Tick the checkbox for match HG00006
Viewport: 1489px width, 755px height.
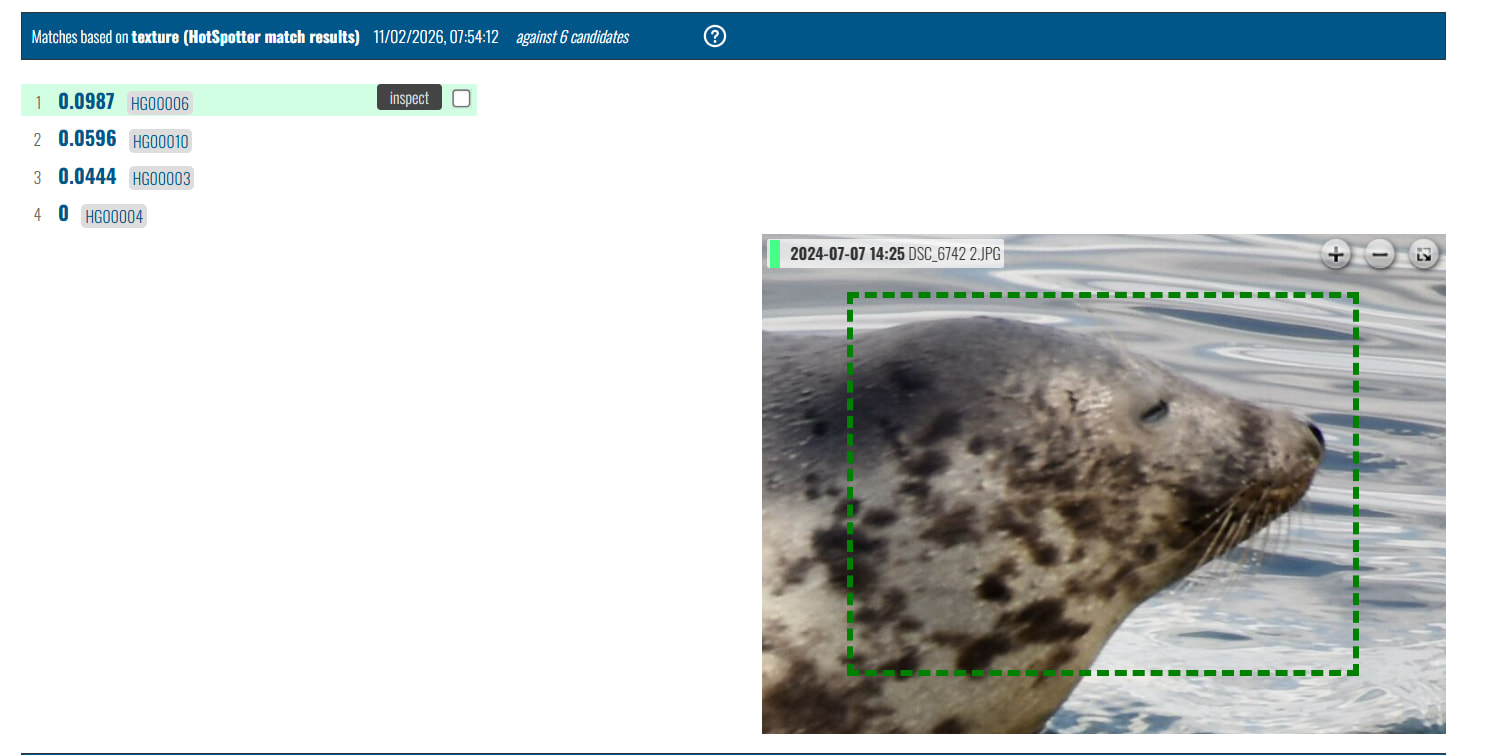click(x=461, y=98)
